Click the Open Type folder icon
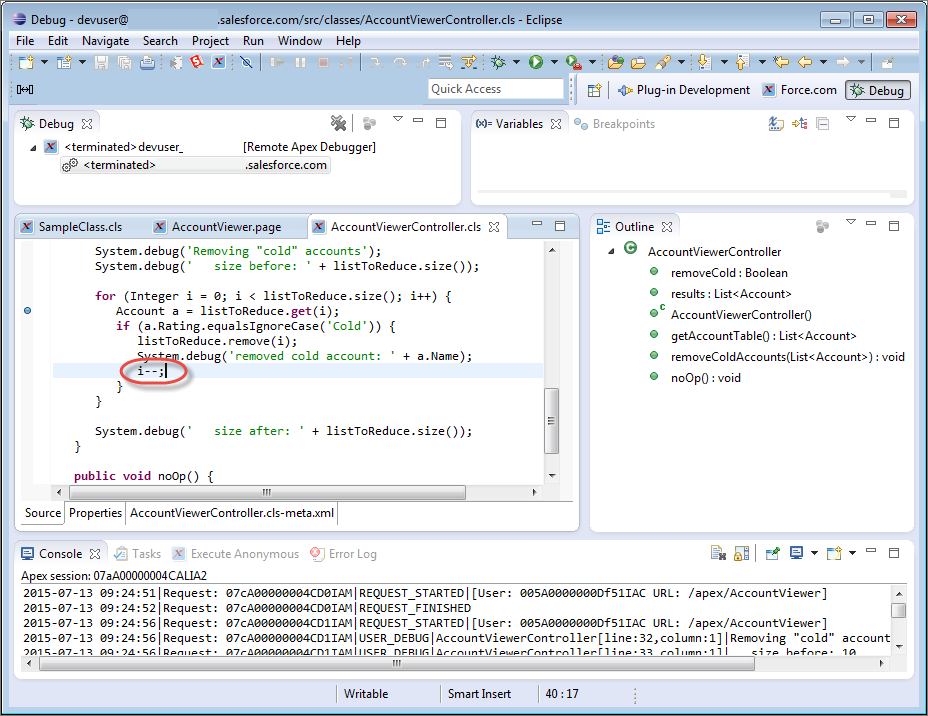 pos(616,62)
